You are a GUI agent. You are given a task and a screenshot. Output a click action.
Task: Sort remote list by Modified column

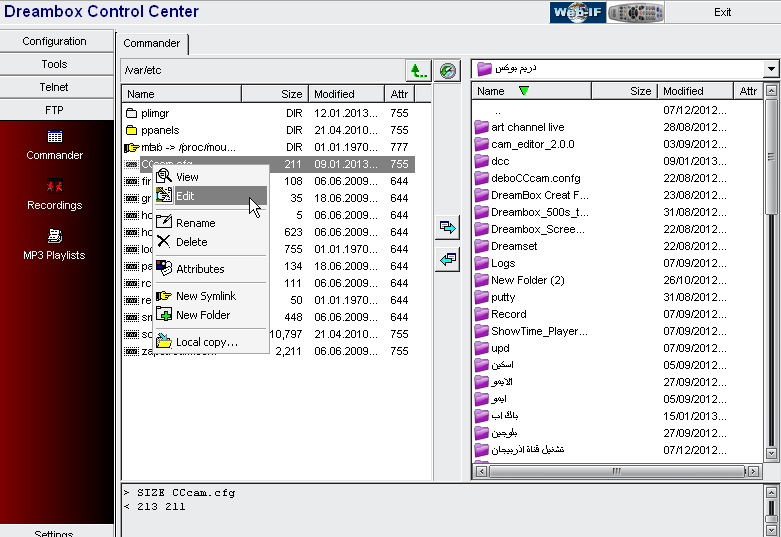point(346,94)
